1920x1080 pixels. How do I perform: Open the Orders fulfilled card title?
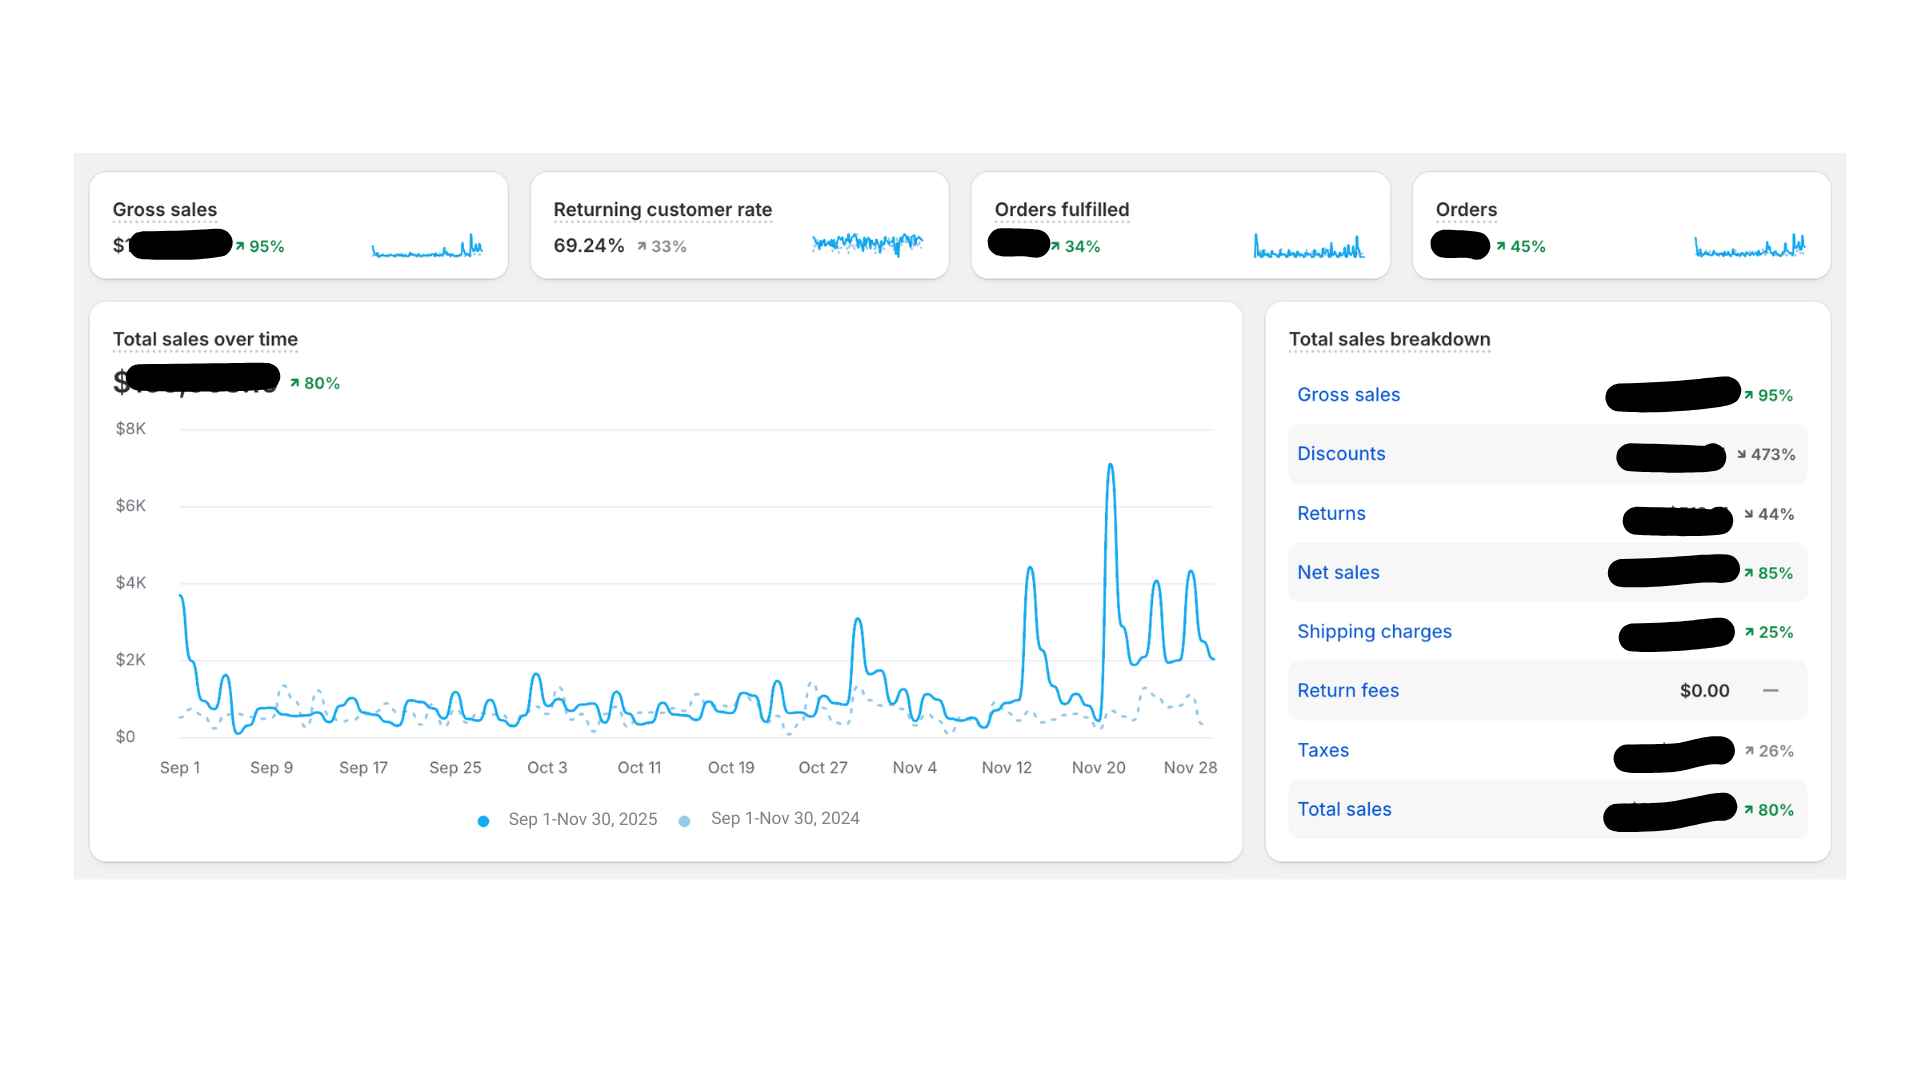1061,210
